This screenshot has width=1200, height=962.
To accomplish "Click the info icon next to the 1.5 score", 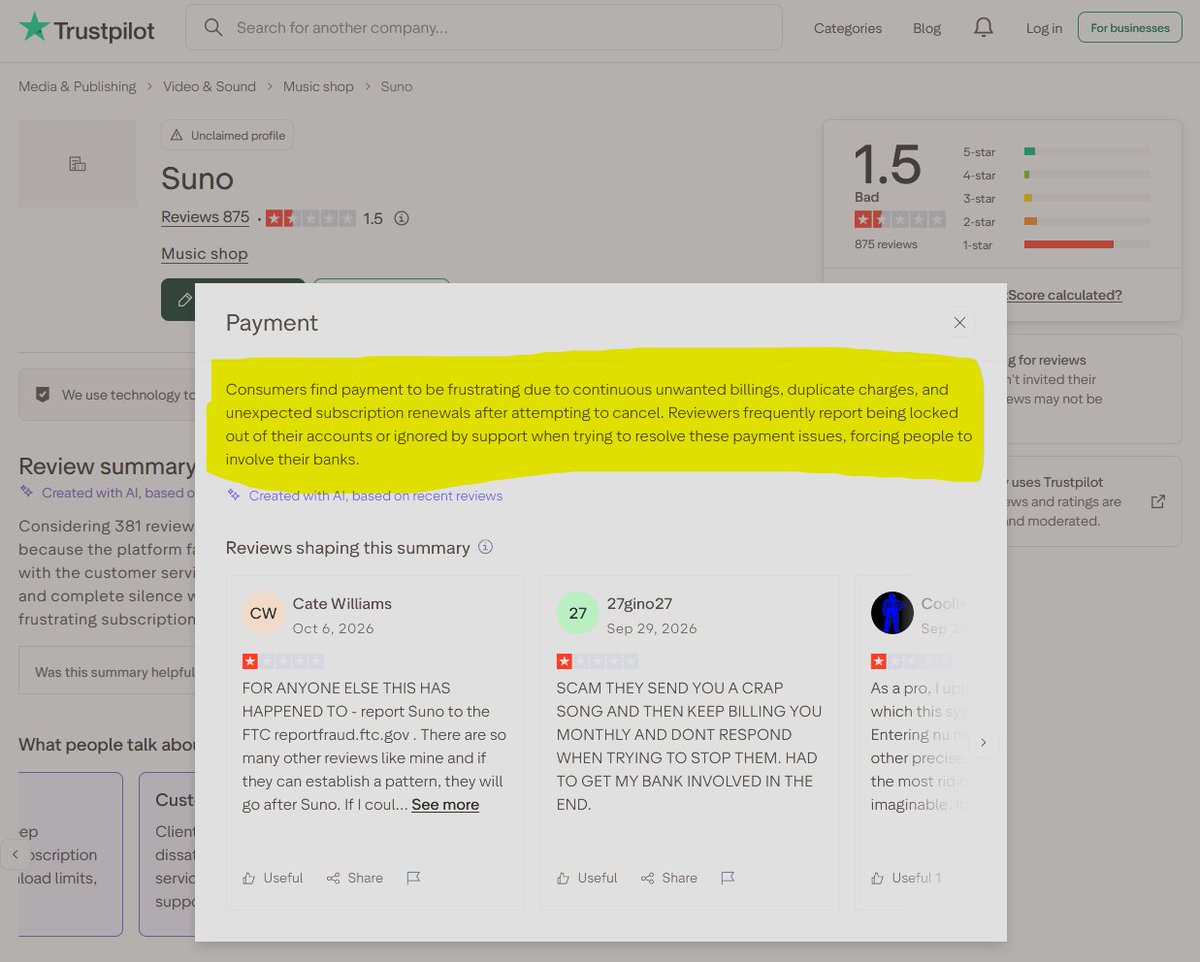I will click(x=401, y=218).
